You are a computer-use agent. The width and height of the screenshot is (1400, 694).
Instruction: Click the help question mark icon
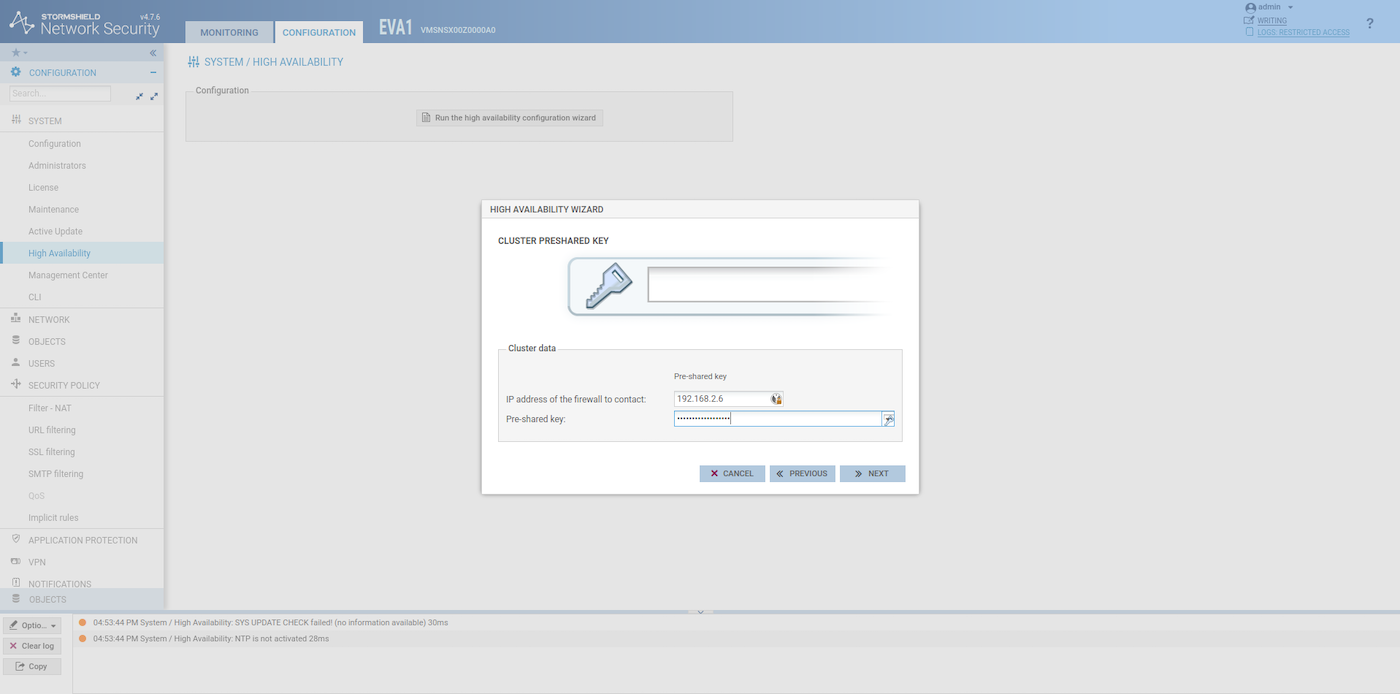click(1369, 23)
